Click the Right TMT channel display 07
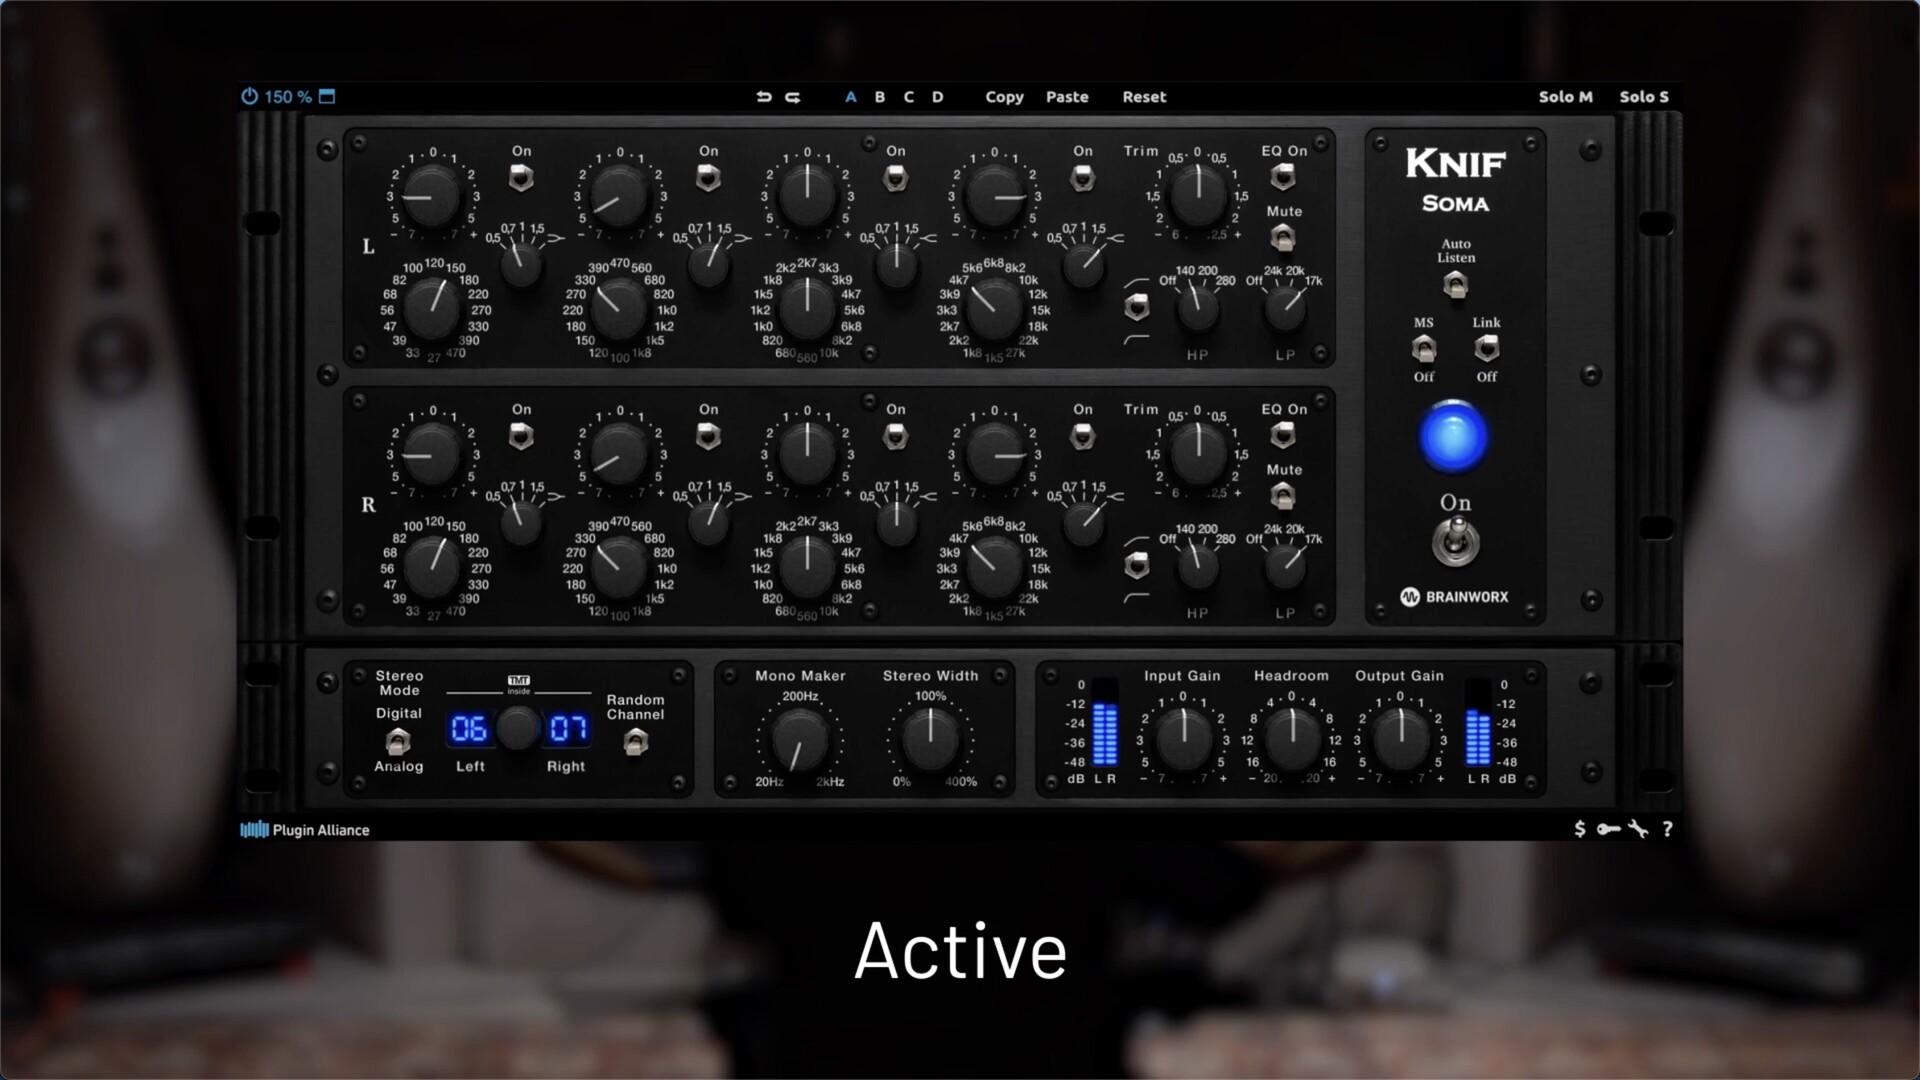The width and height of the screenshot is (1920, 1080). [x=568, y=728]
